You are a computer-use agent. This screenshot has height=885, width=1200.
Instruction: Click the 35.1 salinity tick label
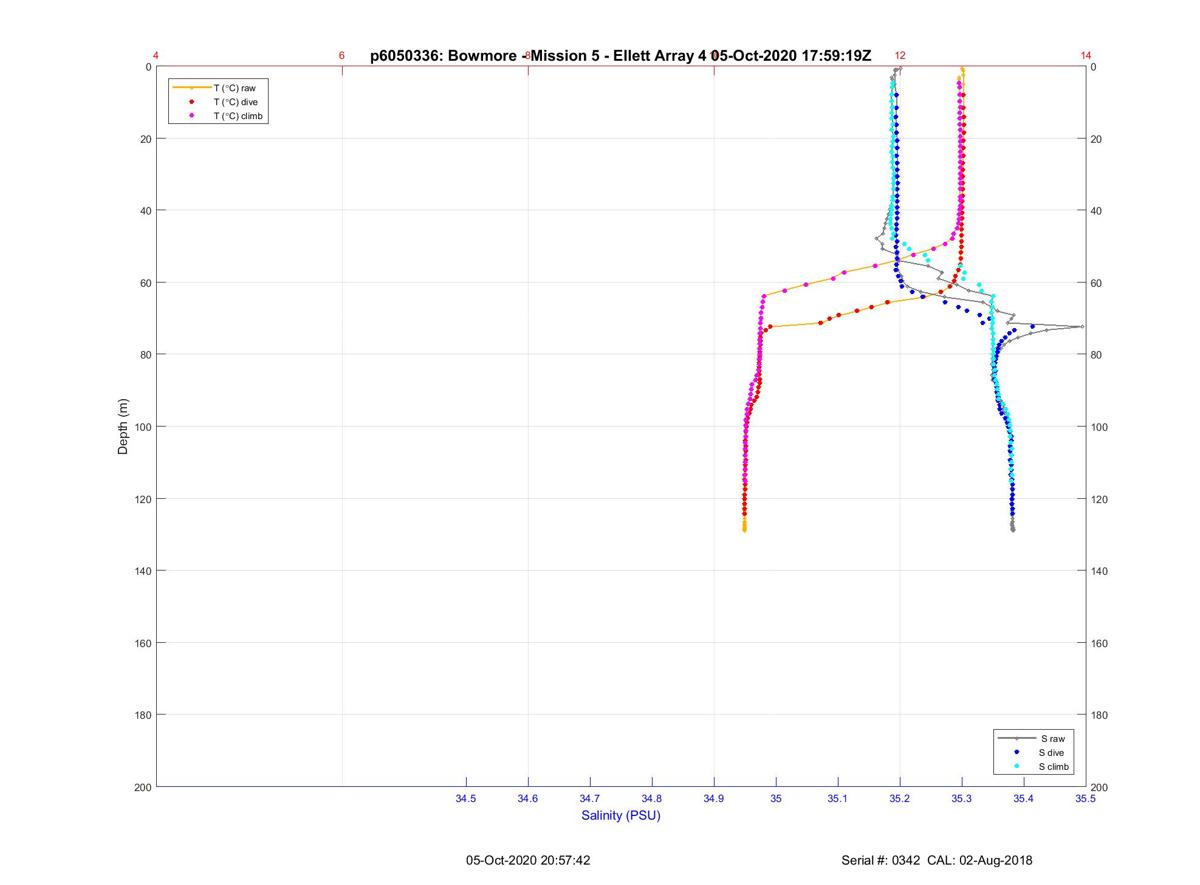tap(838, 798)
